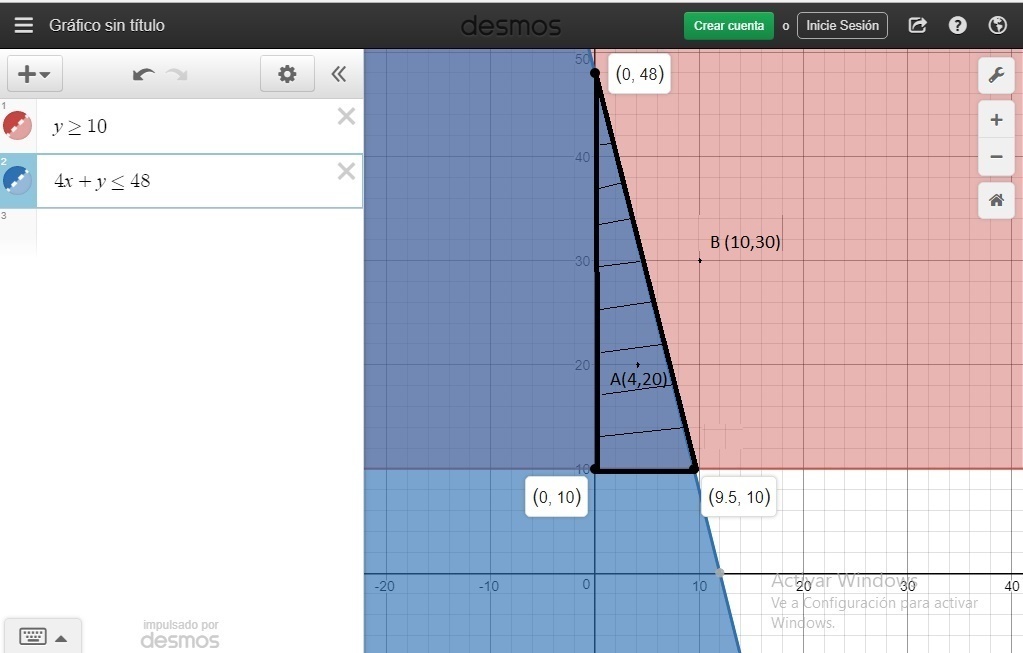Open the hamburger menu
This screenshot has width=1023, height=653.
[24, 25]
